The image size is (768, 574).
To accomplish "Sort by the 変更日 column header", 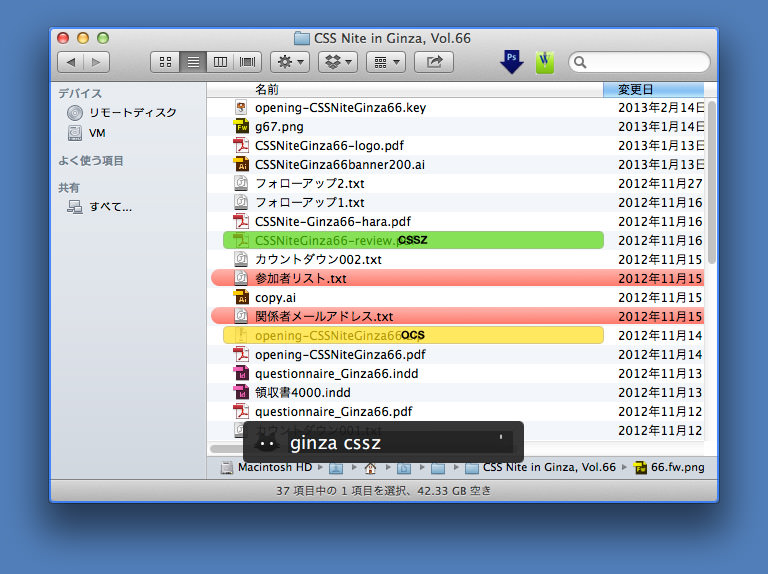I will click(x=653, y=90).
